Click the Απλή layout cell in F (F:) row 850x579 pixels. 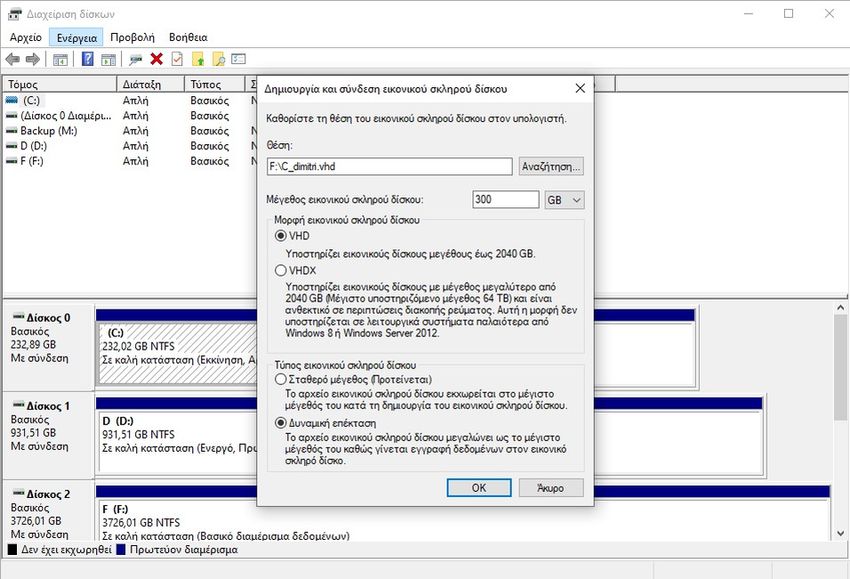(x=136, y=161)
